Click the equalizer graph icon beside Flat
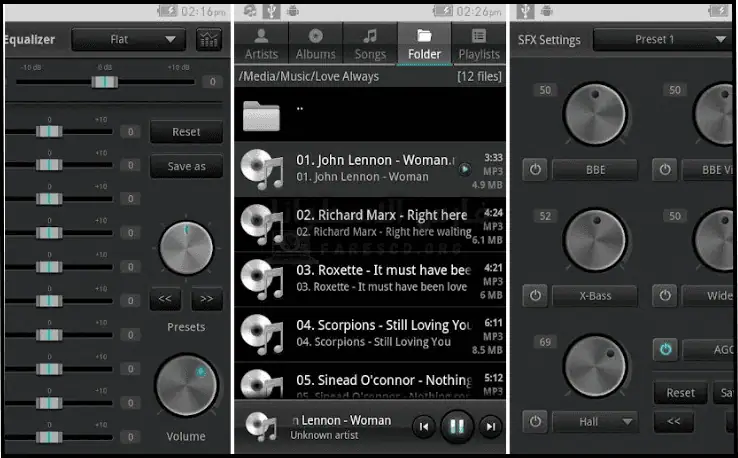 click(x=209, y=40)
